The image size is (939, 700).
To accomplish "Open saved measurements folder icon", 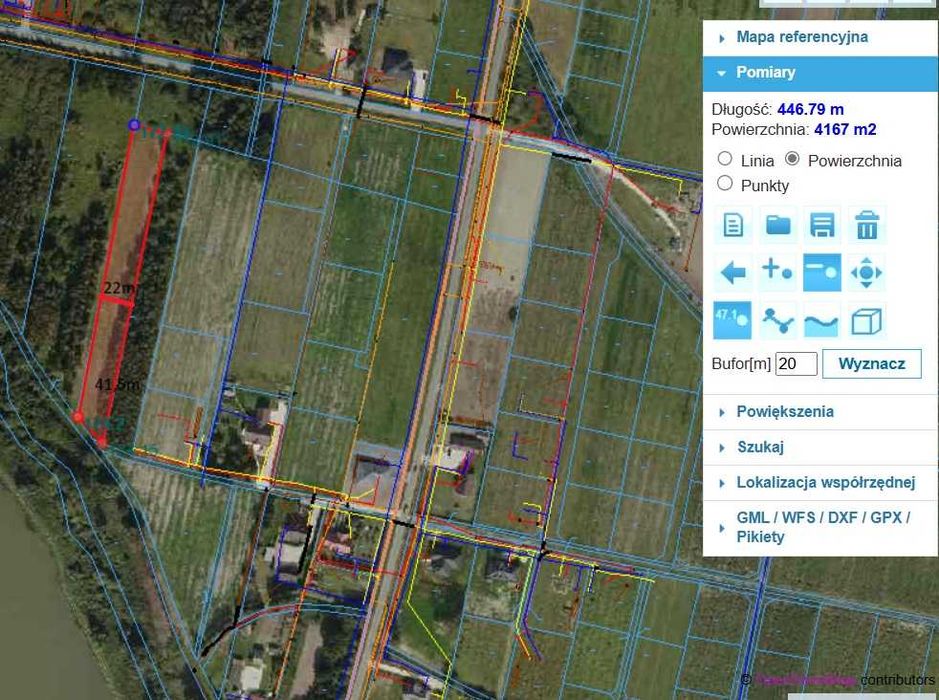I will (x=778, y=225).
